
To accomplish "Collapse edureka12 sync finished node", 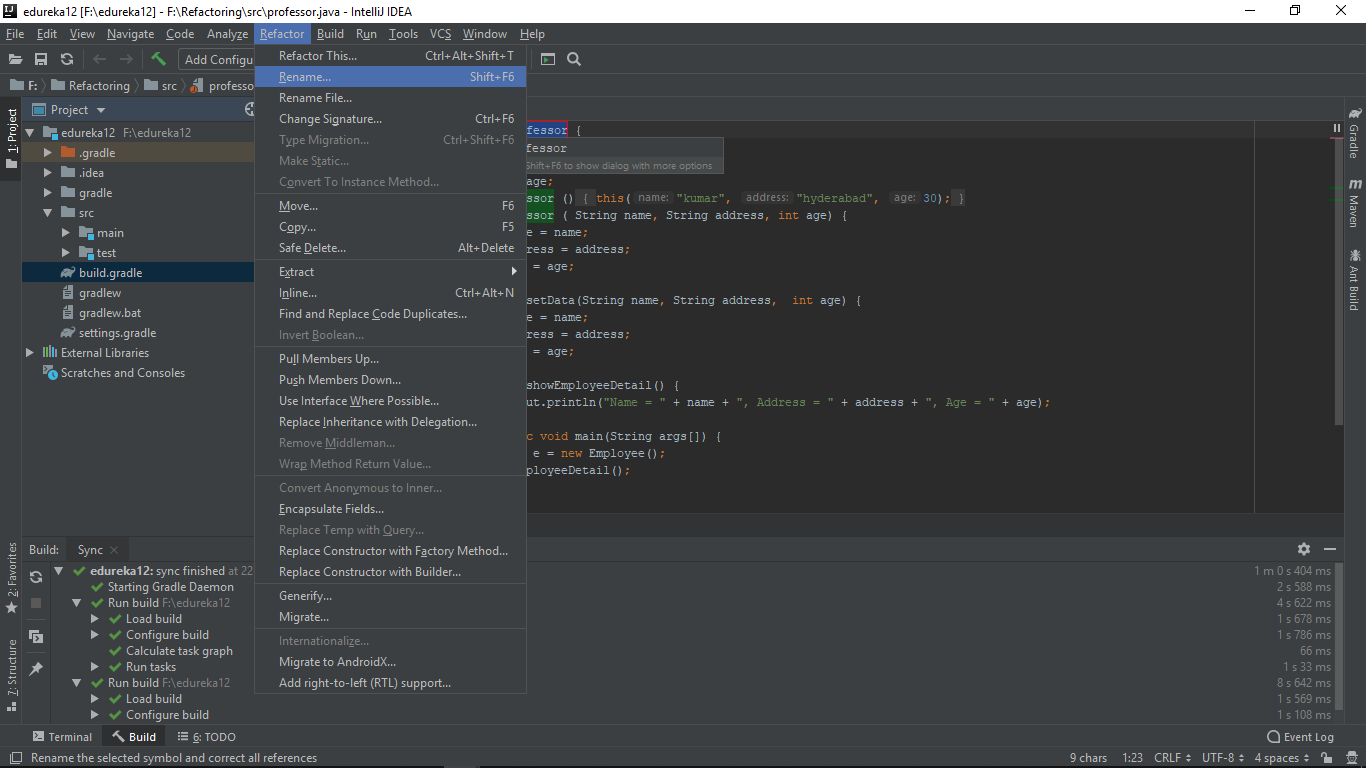I will 59,571.
